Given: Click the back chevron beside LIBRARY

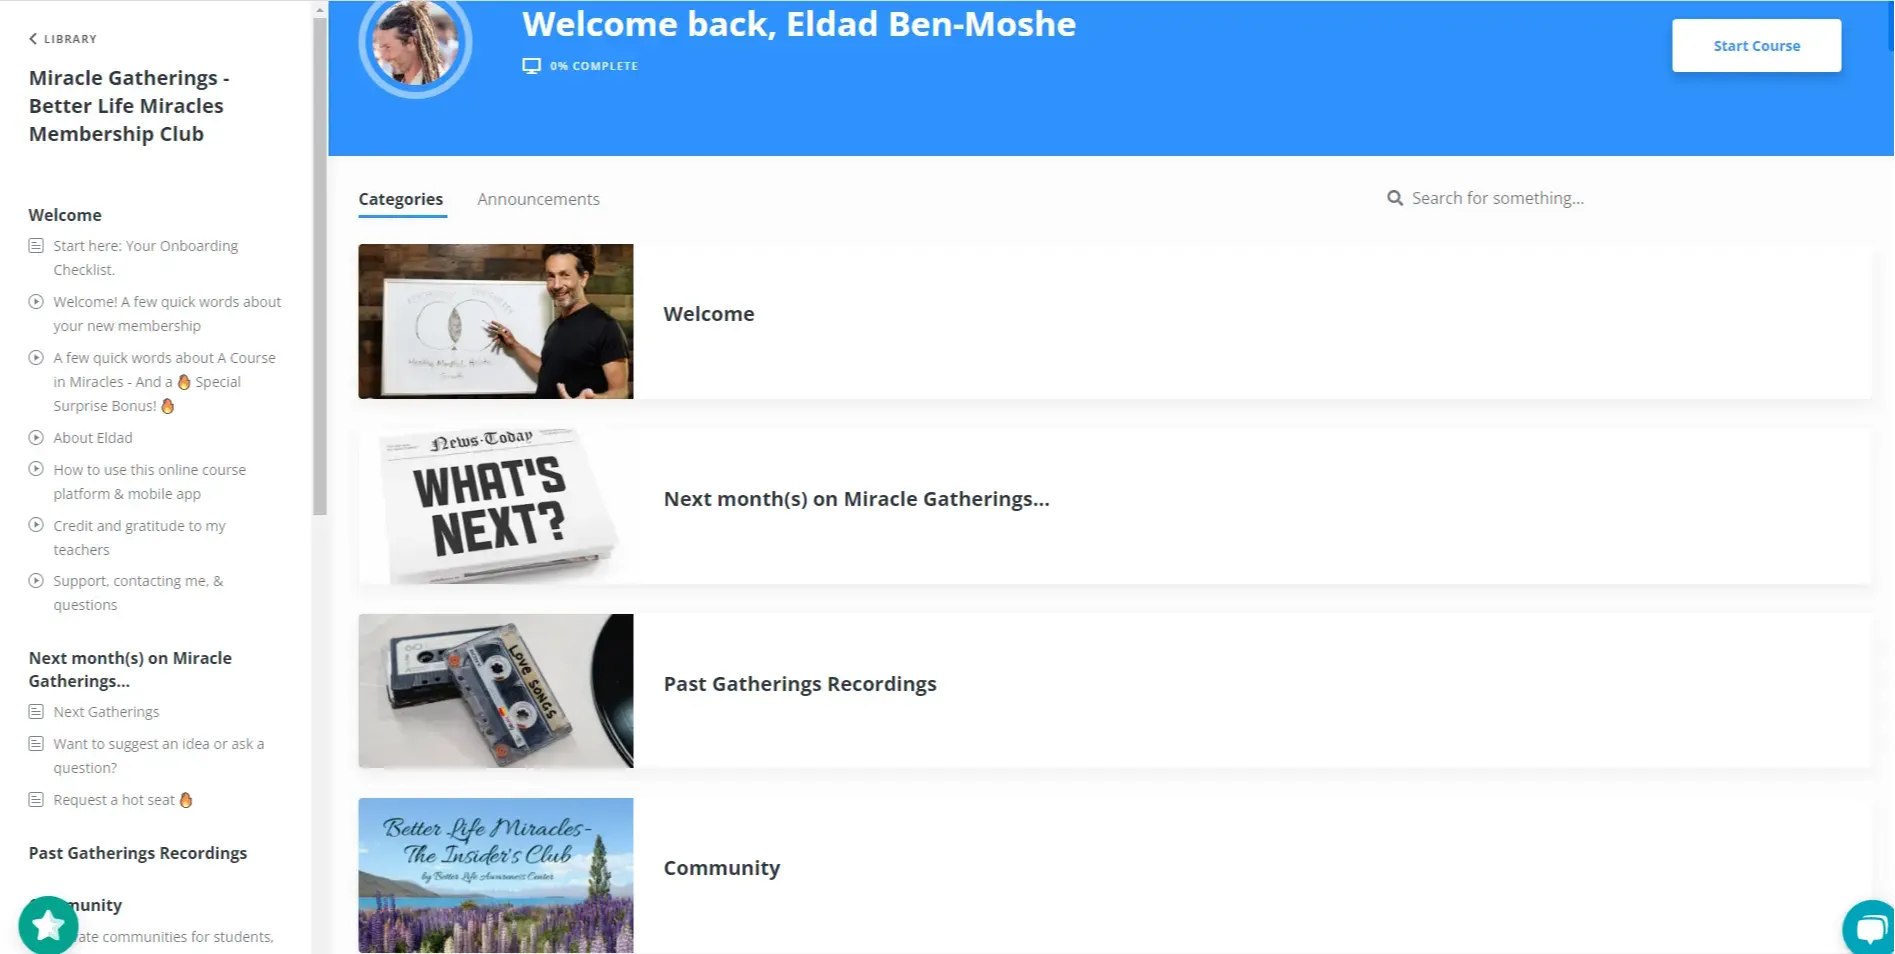Looking at the screenshot, I should 33,38.
